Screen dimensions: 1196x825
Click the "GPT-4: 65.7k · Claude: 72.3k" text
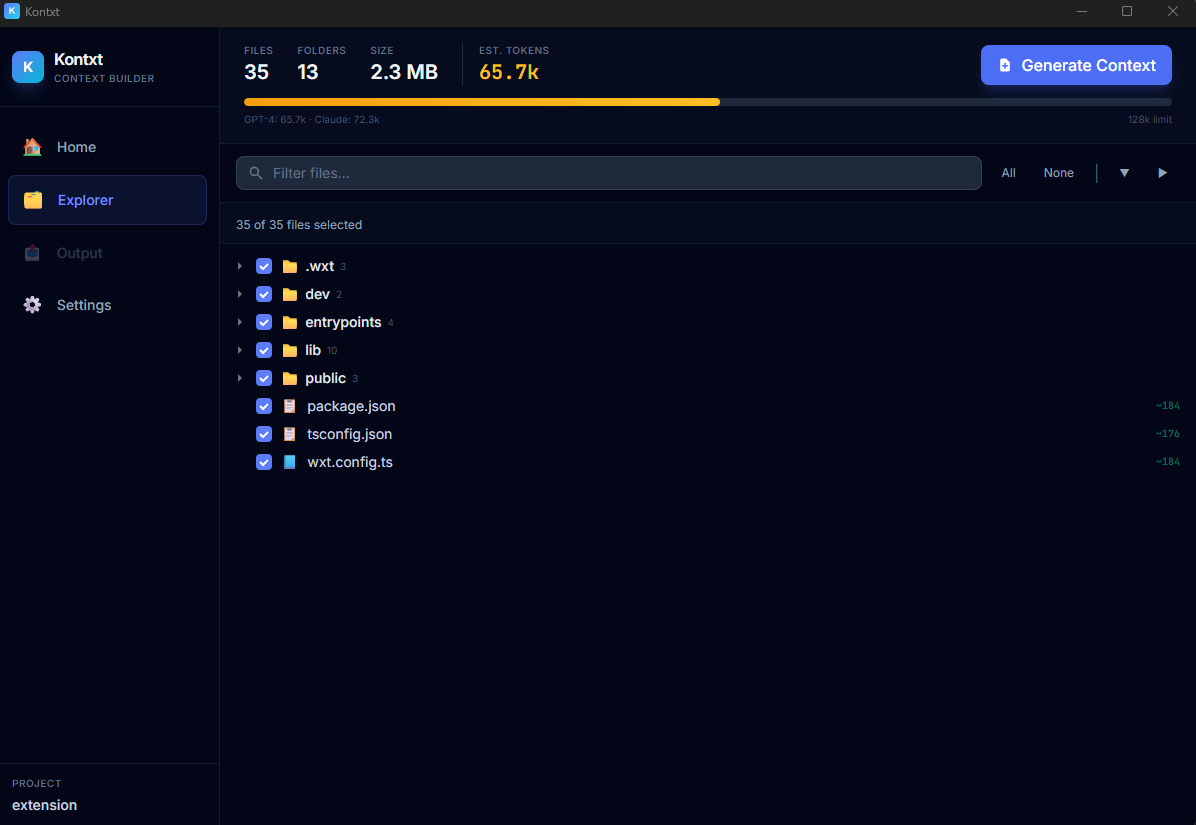(312, 120)
